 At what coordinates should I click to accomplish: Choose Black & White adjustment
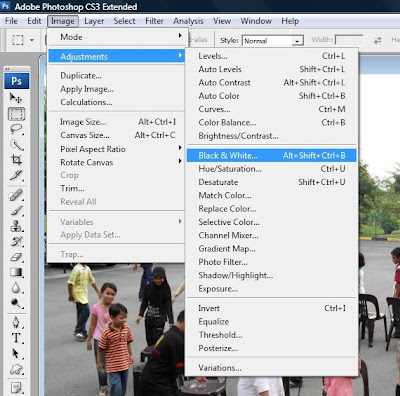(272, 155)
